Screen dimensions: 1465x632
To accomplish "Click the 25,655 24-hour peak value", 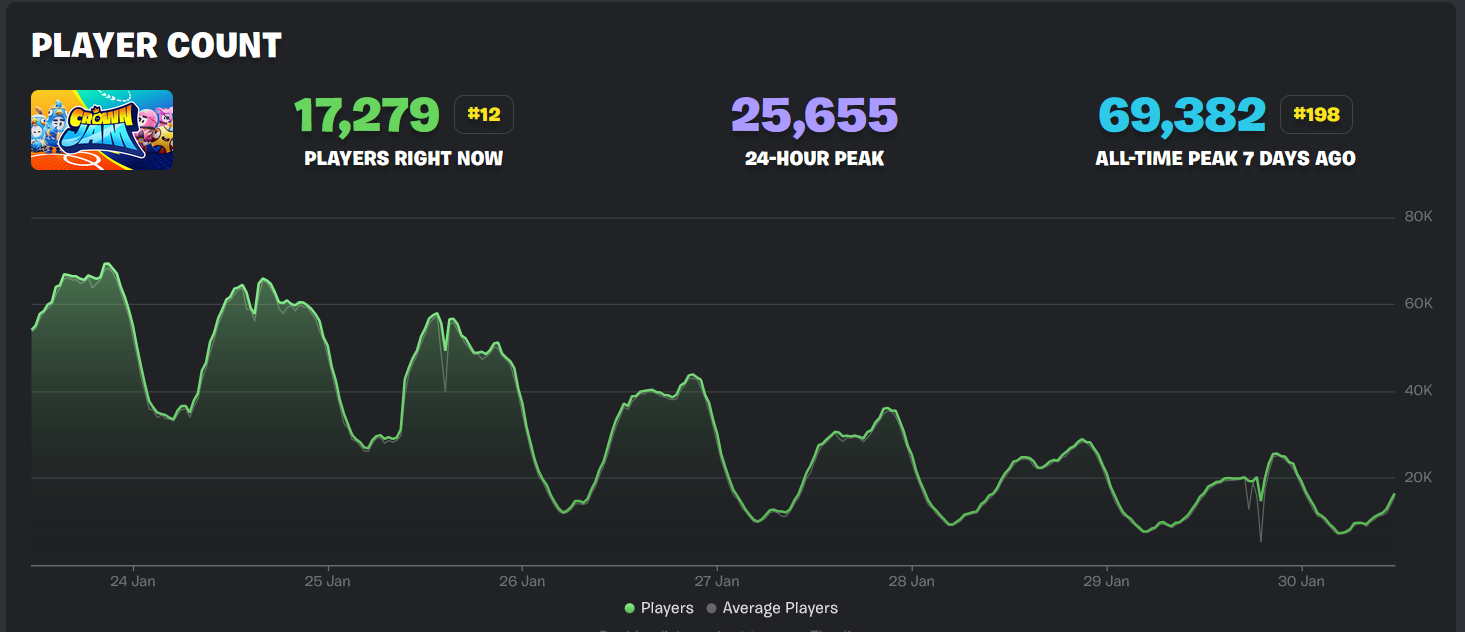I will (814, 116).
